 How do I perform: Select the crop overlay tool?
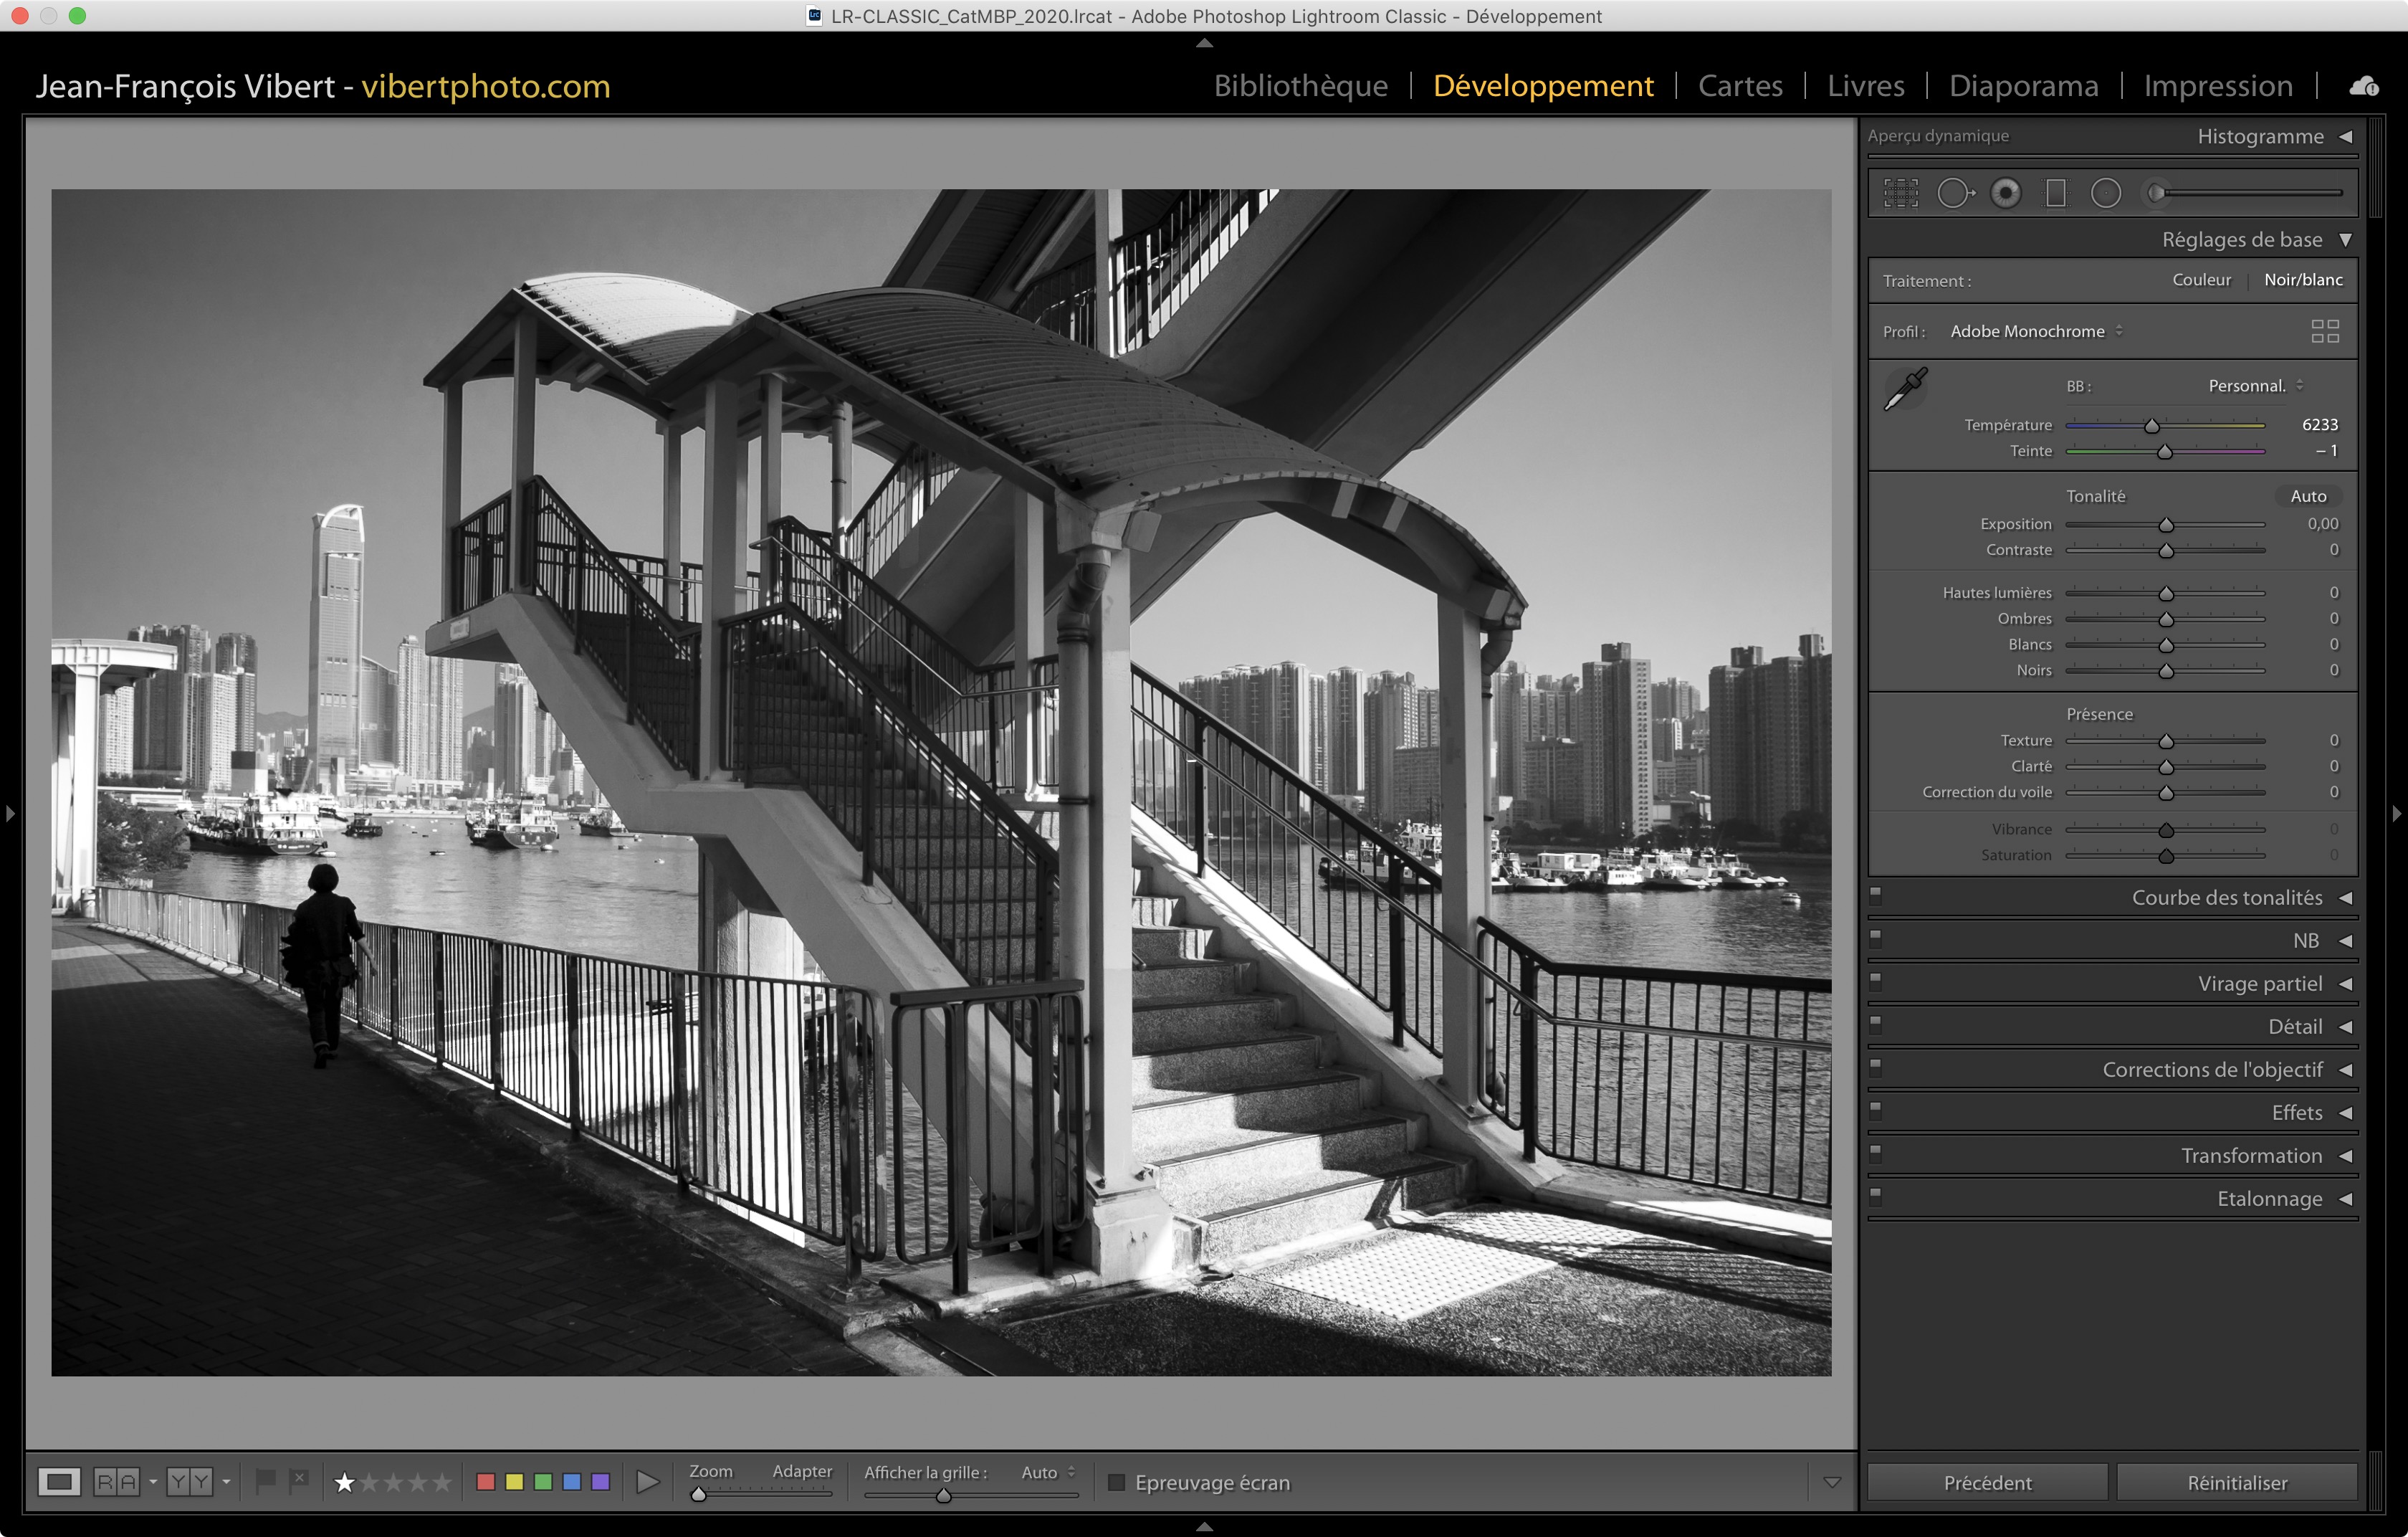(1900, 193)
